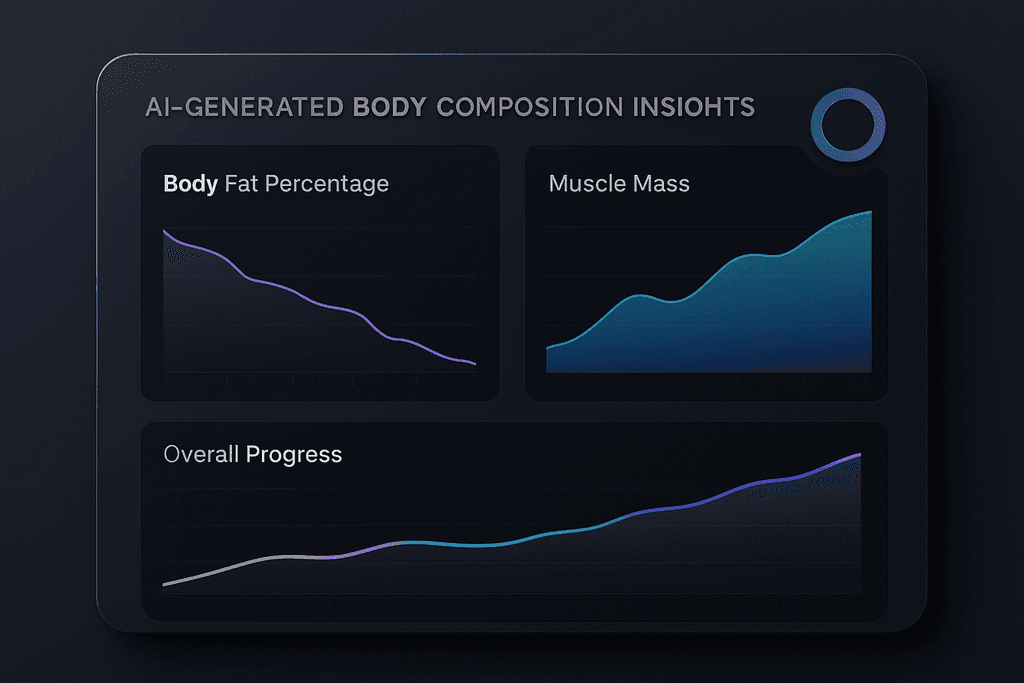Open the Muscle Mass card title
Image resolution: width=1024 pixels, height=683 pixels.
point(619,184)
